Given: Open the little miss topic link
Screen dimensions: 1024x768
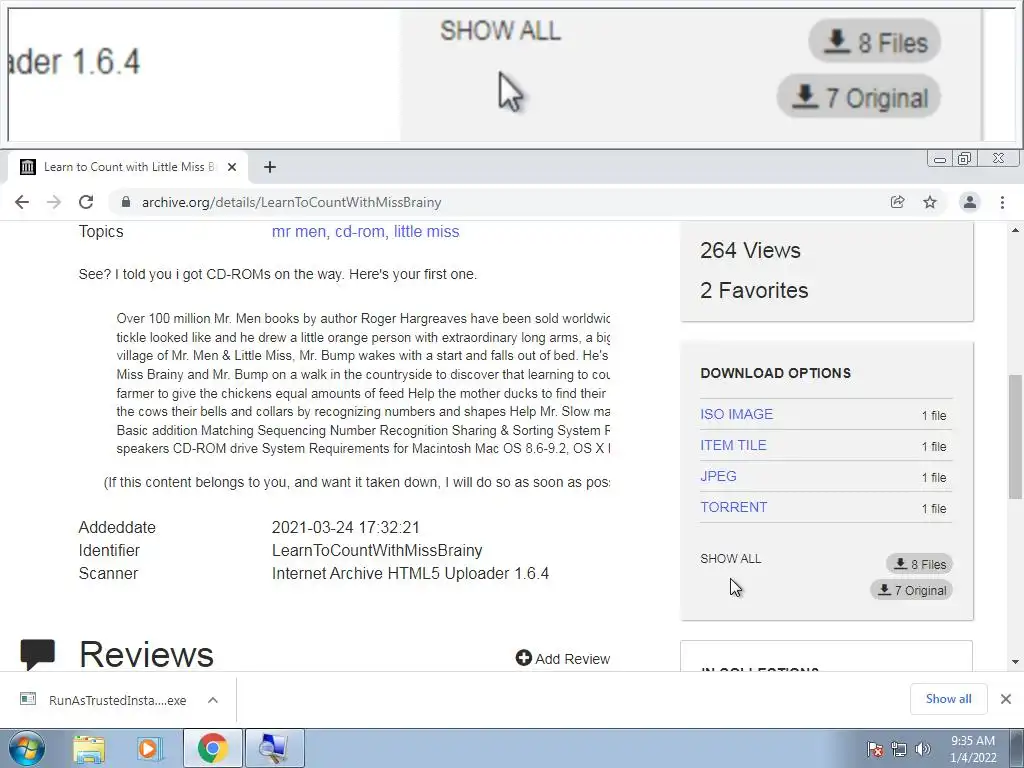Looking at the screenshot, I should click(x=426, y=232).
